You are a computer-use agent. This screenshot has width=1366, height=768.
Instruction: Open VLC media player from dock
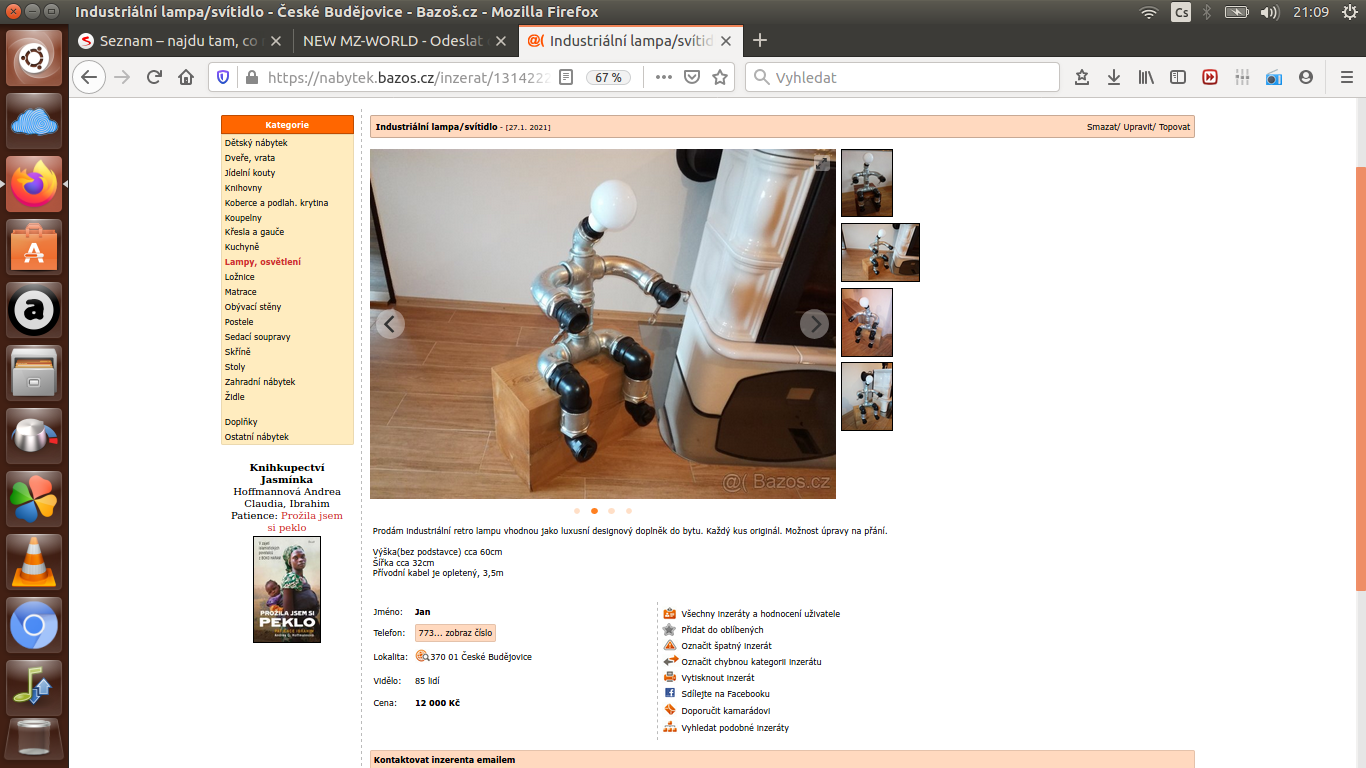tap(34, 562)
